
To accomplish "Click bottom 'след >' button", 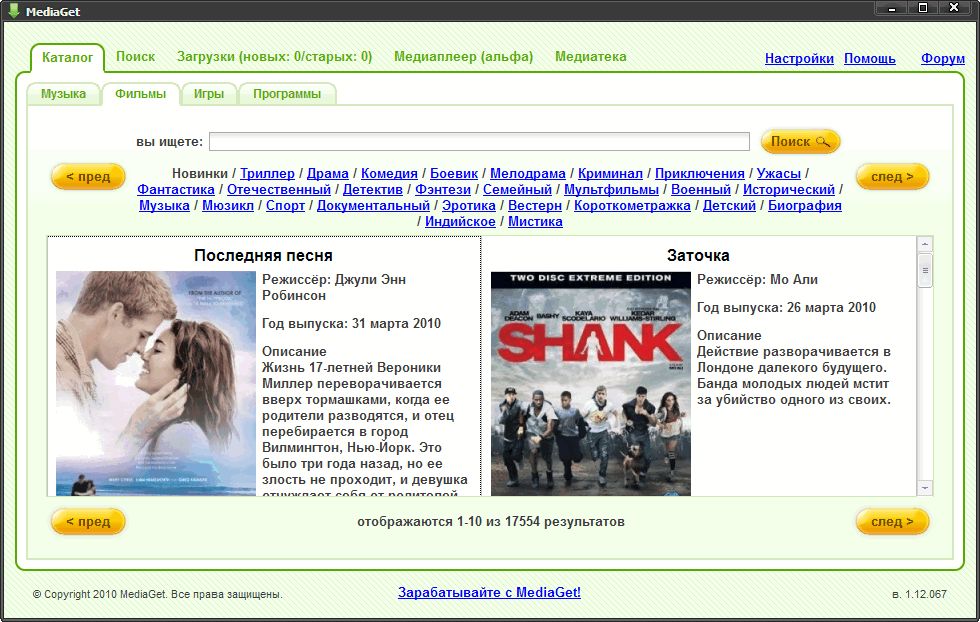I will tap(892, 522).
